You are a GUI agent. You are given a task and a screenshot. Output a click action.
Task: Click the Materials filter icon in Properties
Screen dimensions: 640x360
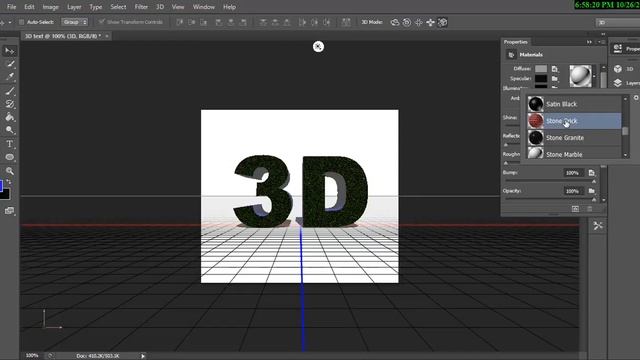(x=511, y=54)
